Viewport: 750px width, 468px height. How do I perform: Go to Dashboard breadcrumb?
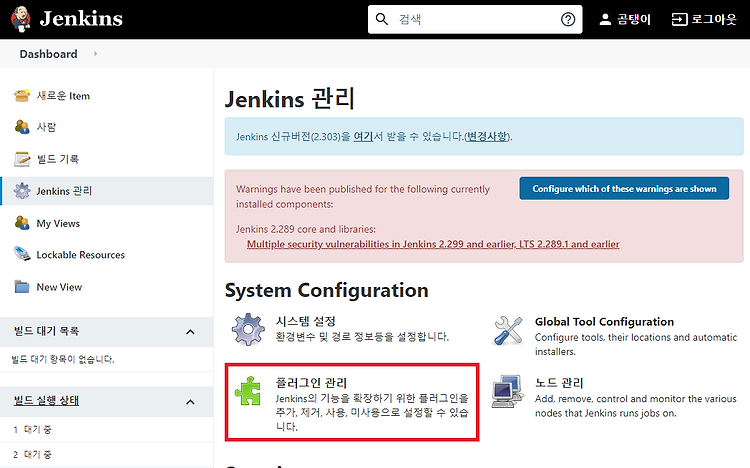point(48,54)
